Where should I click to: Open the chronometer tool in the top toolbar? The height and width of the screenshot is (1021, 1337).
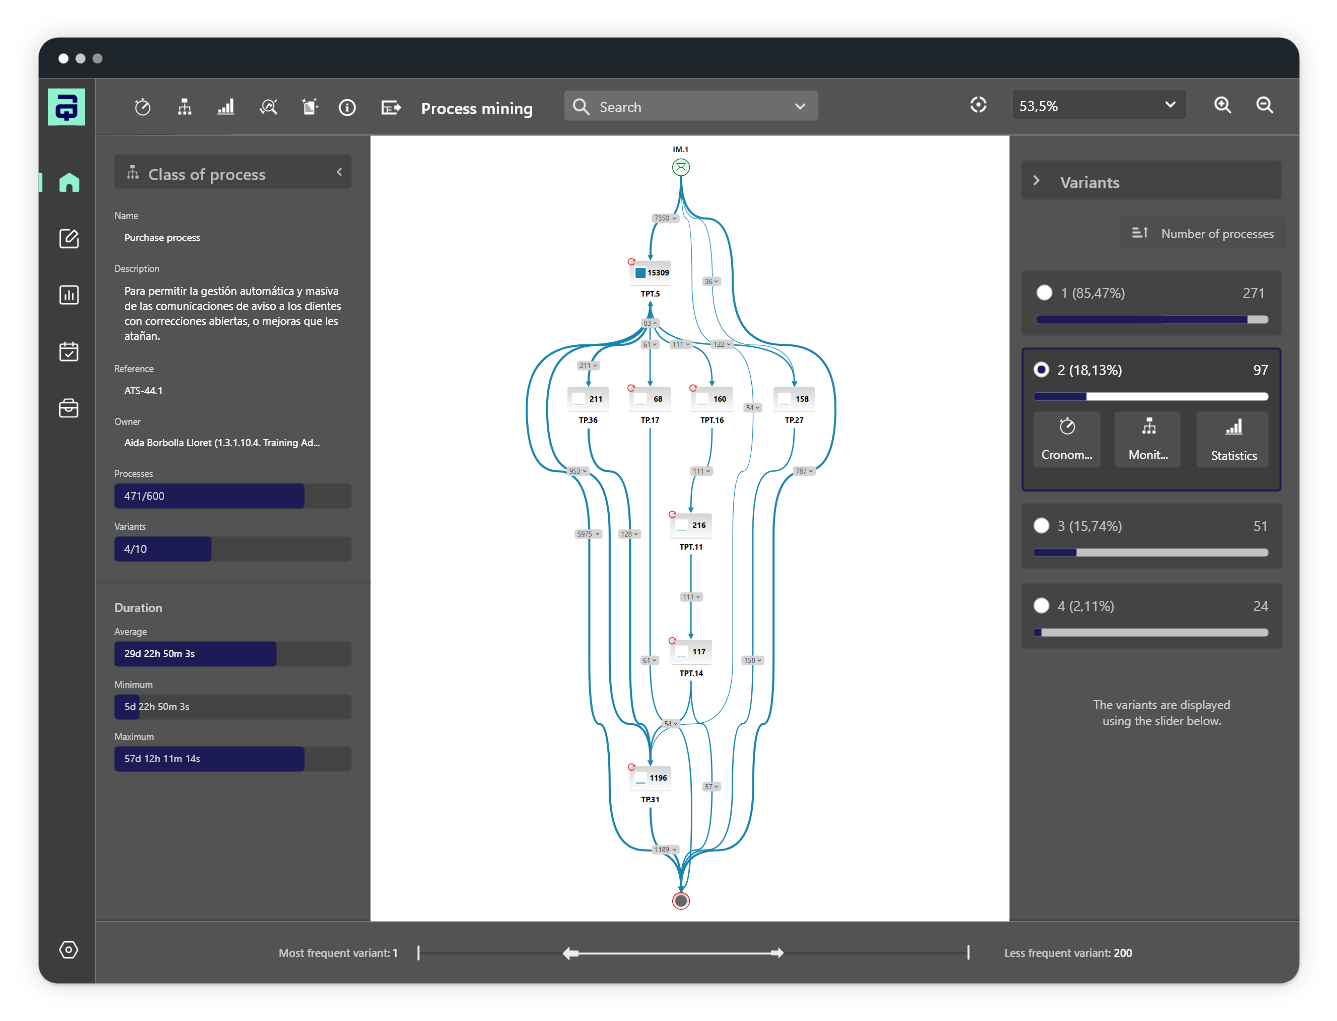[142, 106]
